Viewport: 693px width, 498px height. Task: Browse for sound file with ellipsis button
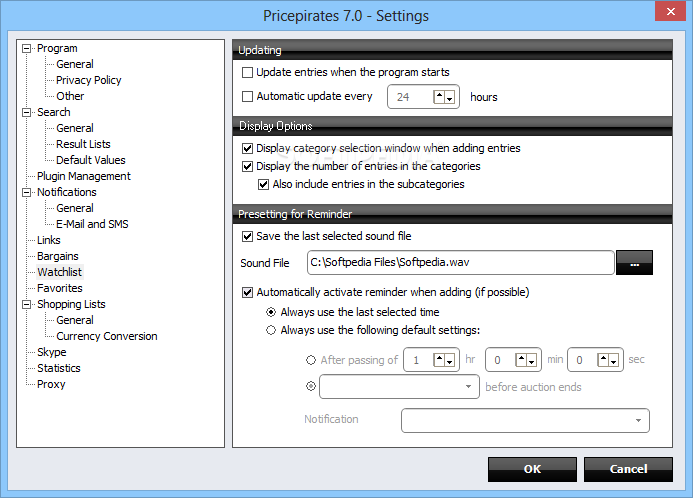pyautogui.click(x=634, y=263)
